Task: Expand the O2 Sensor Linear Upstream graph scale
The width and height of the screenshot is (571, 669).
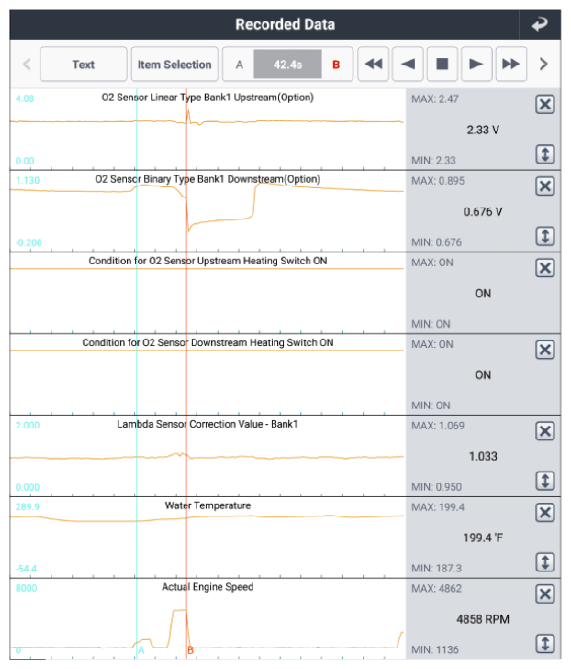Action: click(545, 154)
